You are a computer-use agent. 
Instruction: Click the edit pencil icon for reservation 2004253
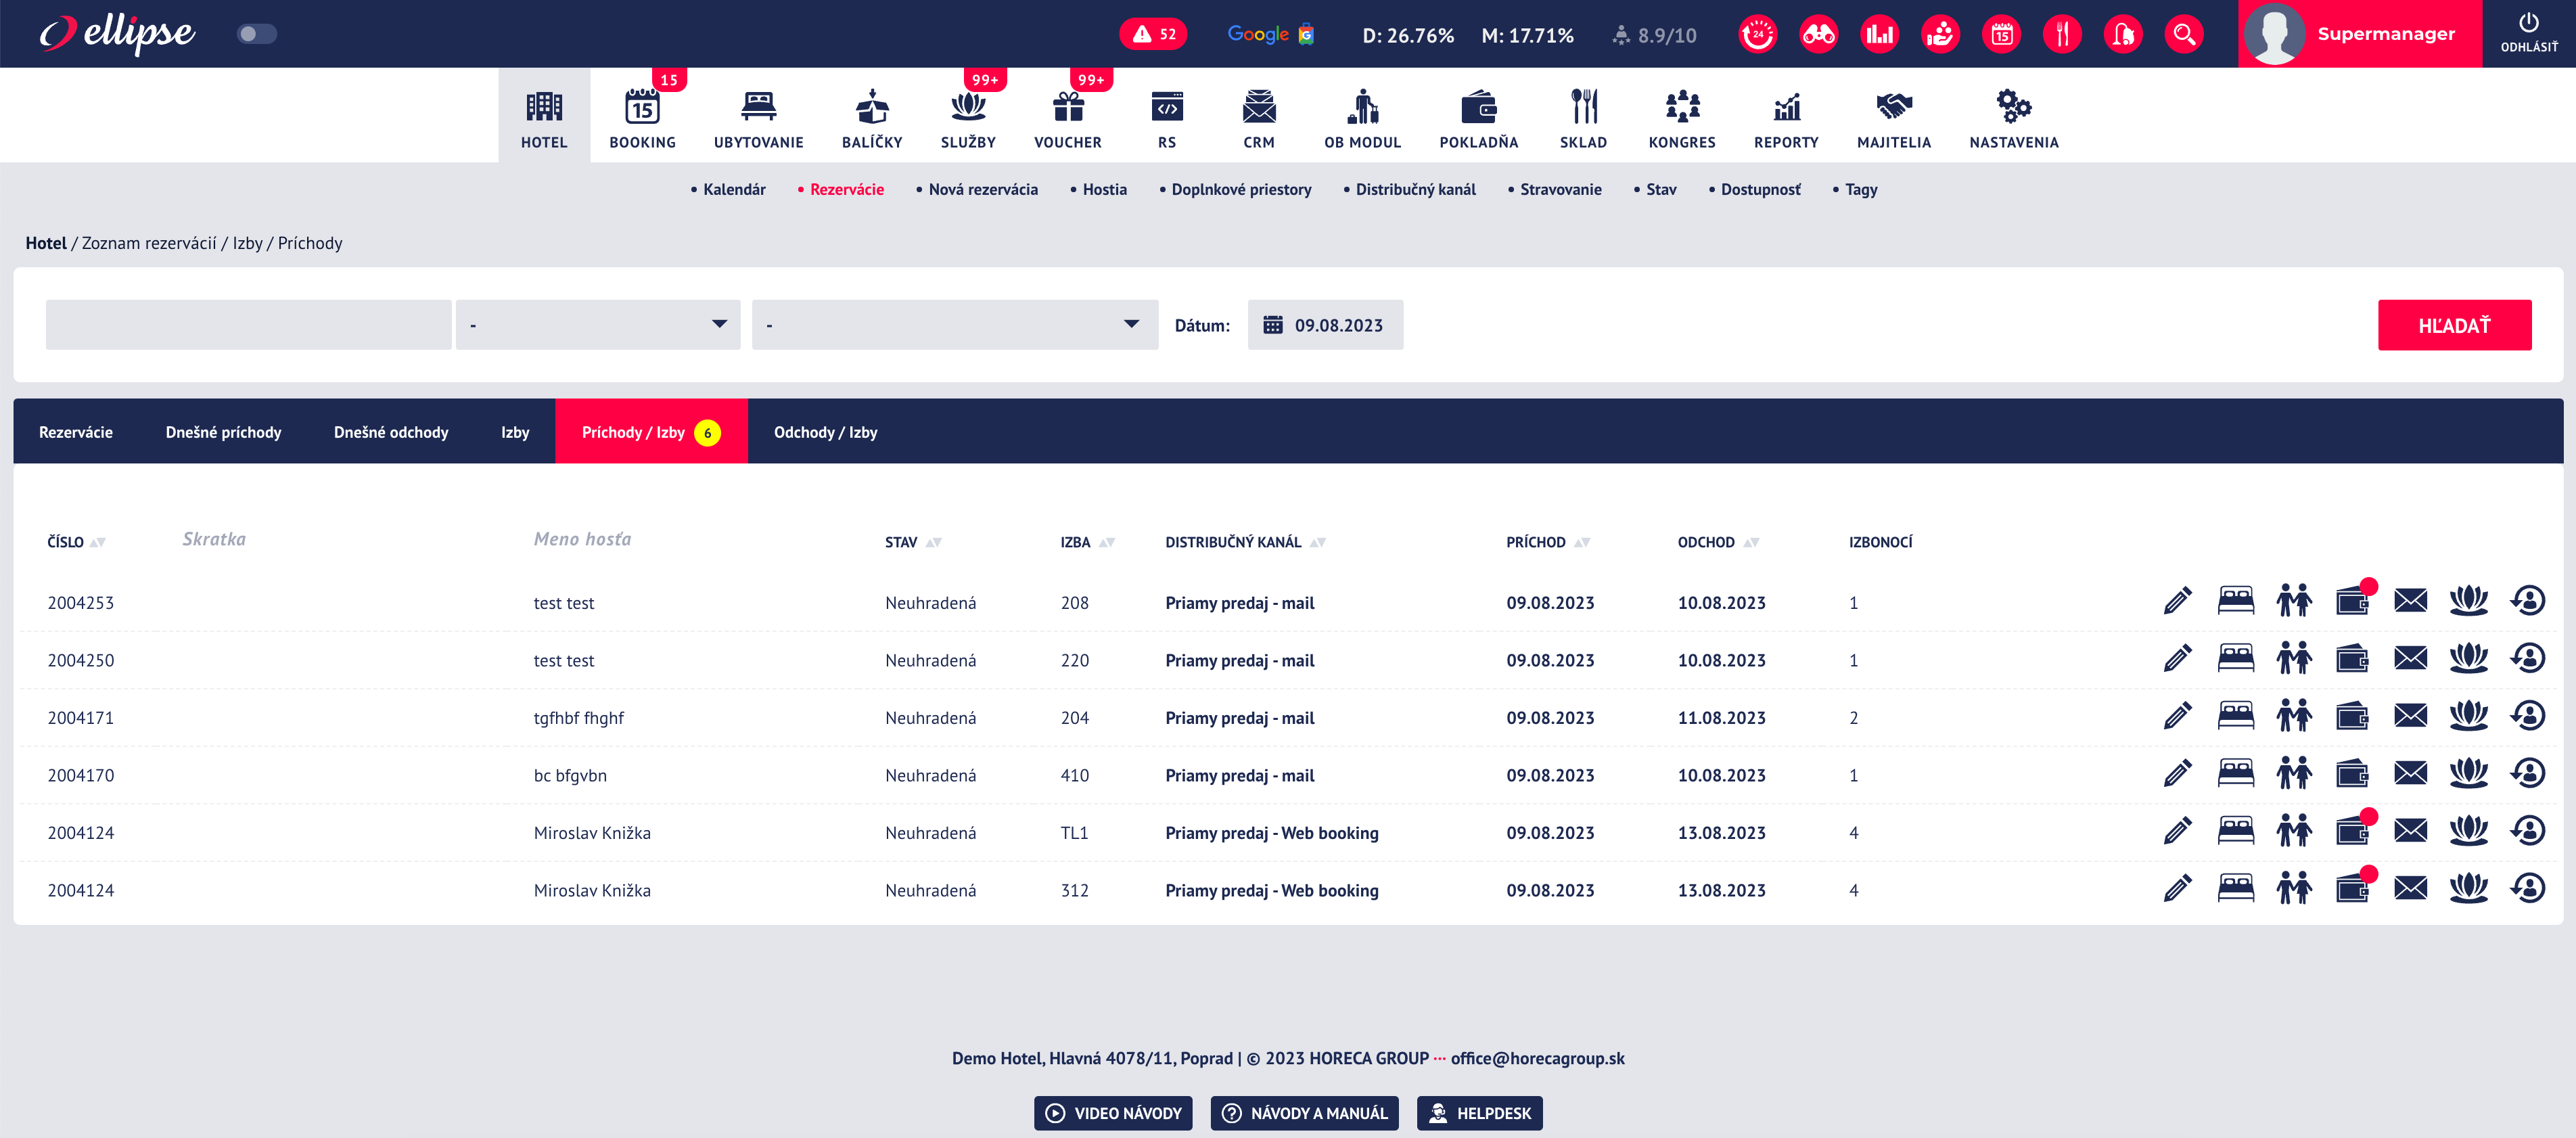point(2177,601)
